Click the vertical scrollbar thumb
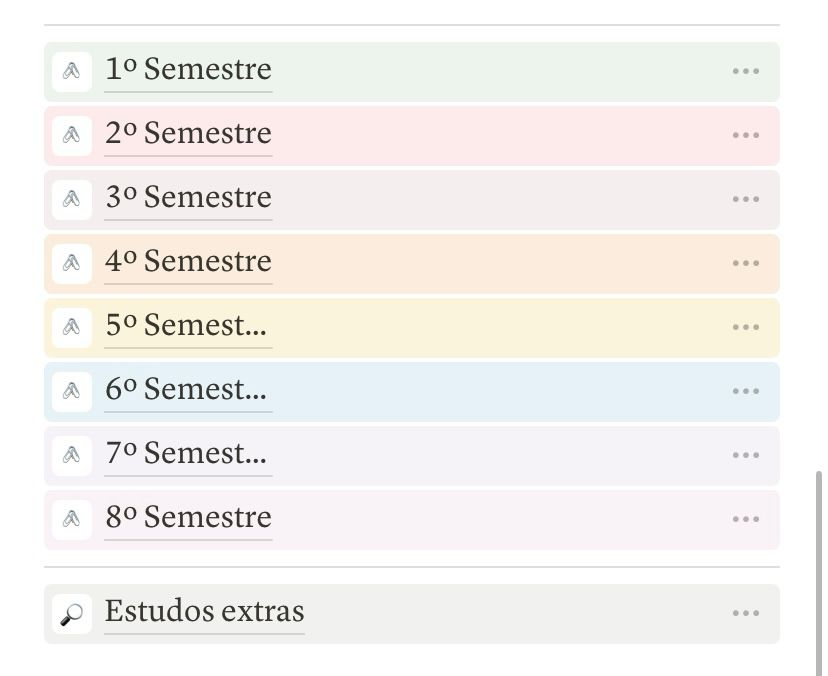The image size is (828, 676). pyautogui.click(x=819, y=573)
